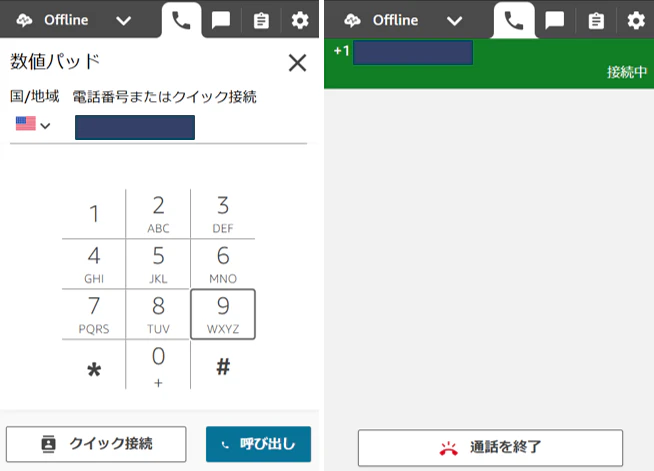Dial key 9 WXYZ on keypad
654x471 pixels.
[x=223, y=314]
